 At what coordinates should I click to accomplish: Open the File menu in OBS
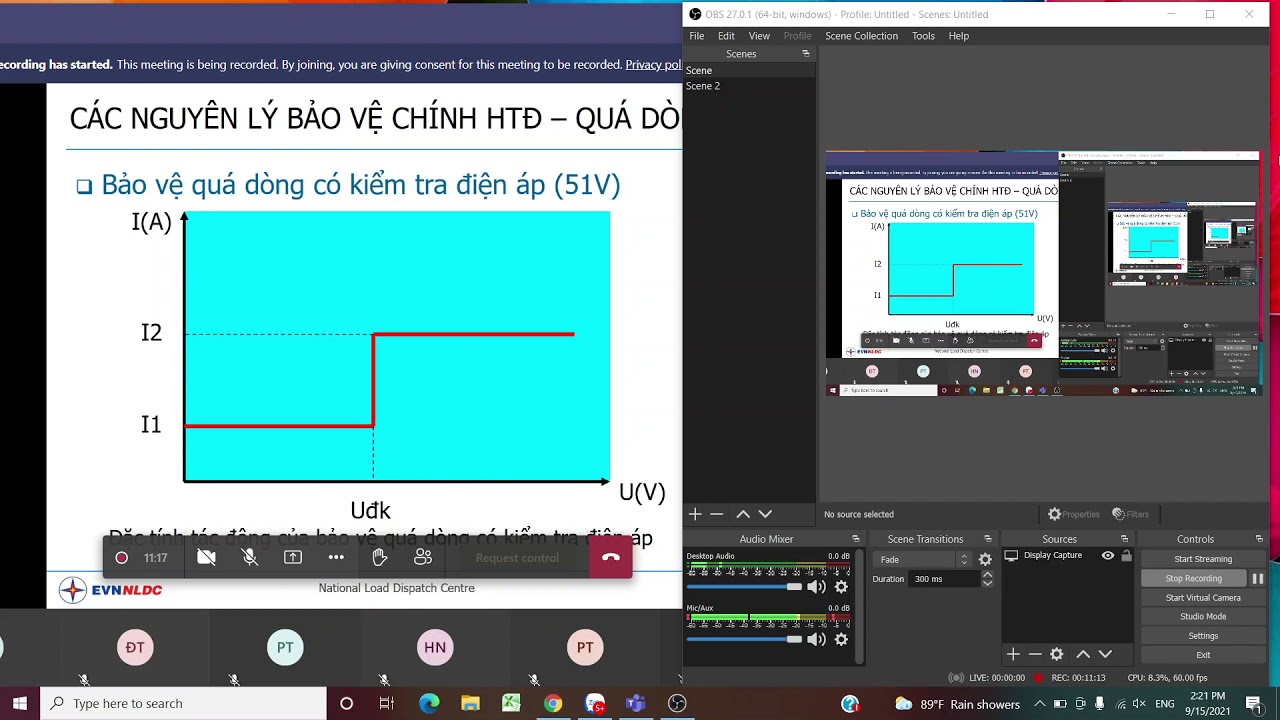(696, 36)
